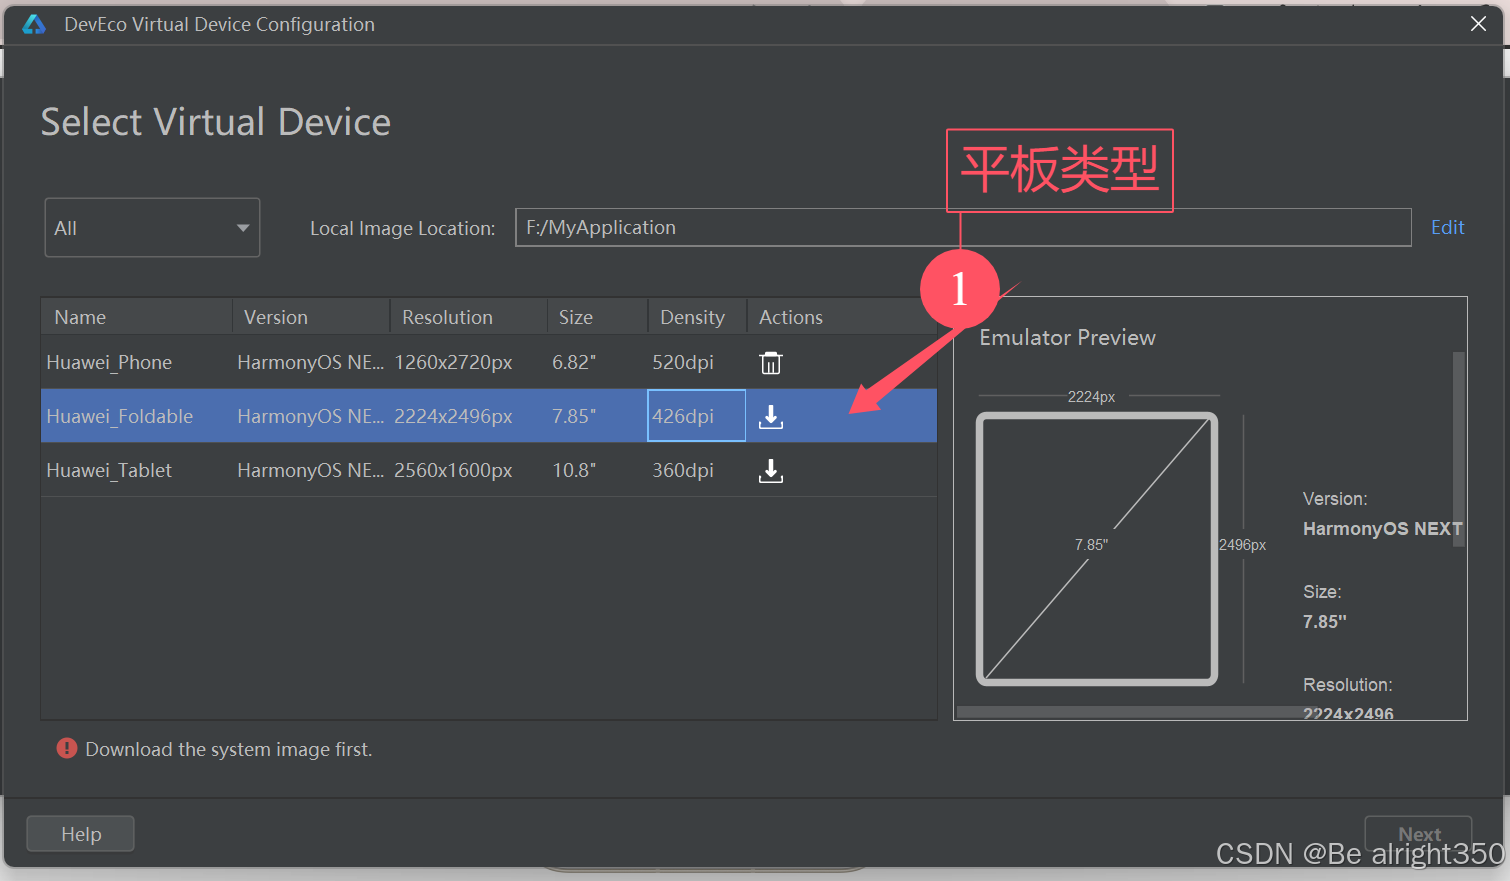Click the Emulator Preview heading

[x=1067, y=337]
